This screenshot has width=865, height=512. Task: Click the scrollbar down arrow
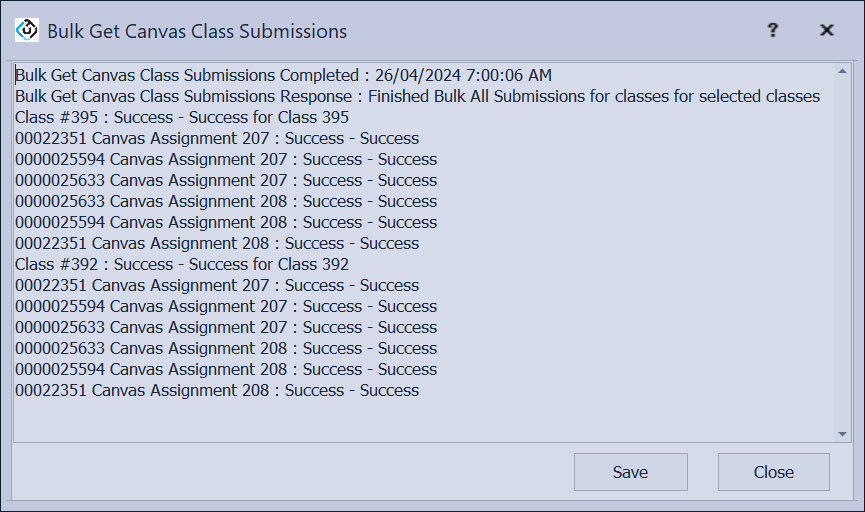pos(842,434)
